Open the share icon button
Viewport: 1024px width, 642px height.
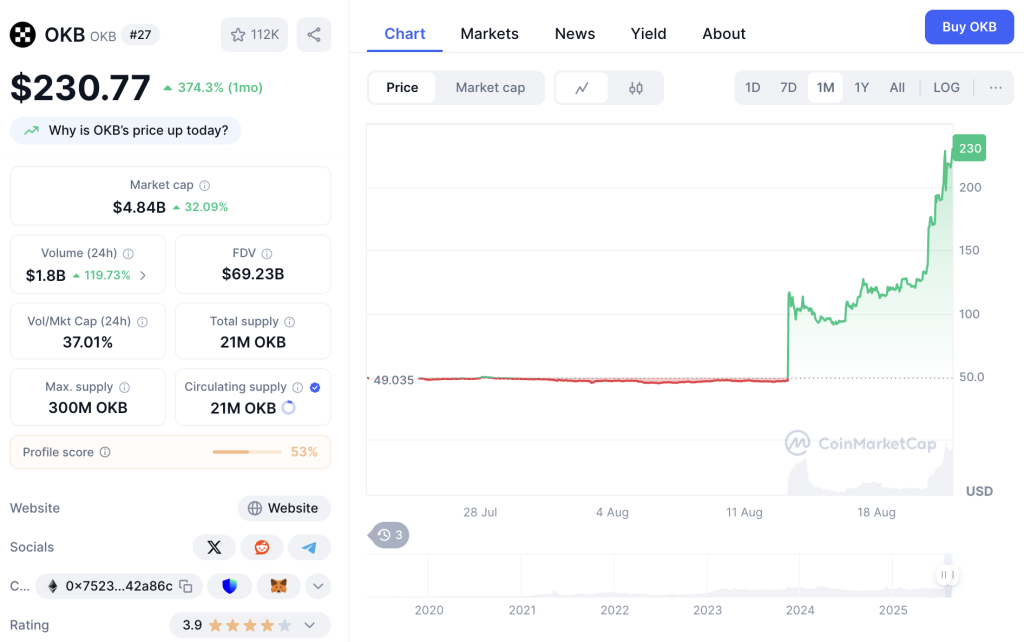(313, 35)
